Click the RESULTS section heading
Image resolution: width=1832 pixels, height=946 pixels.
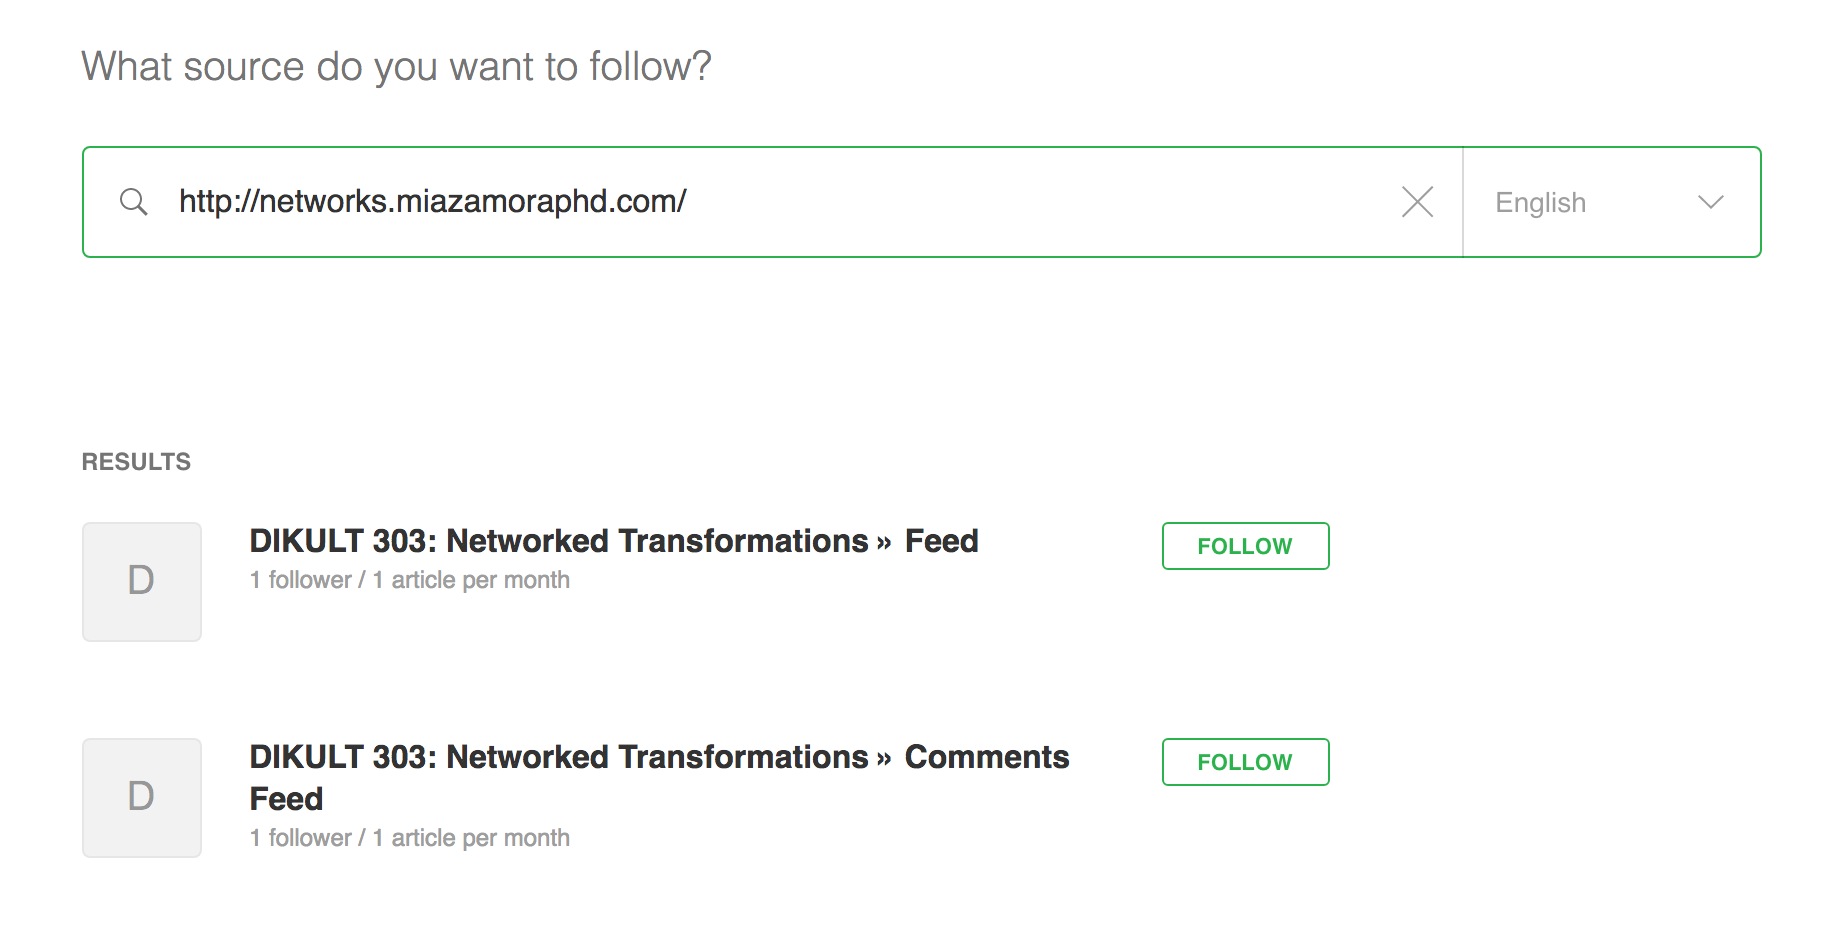(x=136, y=462)
